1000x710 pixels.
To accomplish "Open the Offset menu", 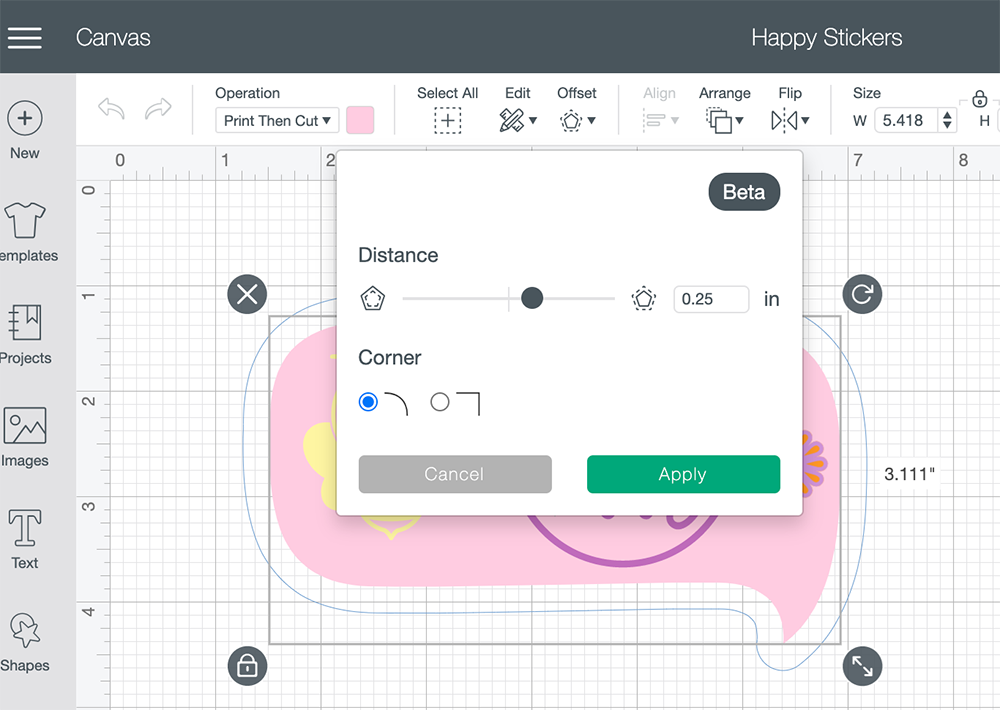I will (x=577, y=120).
